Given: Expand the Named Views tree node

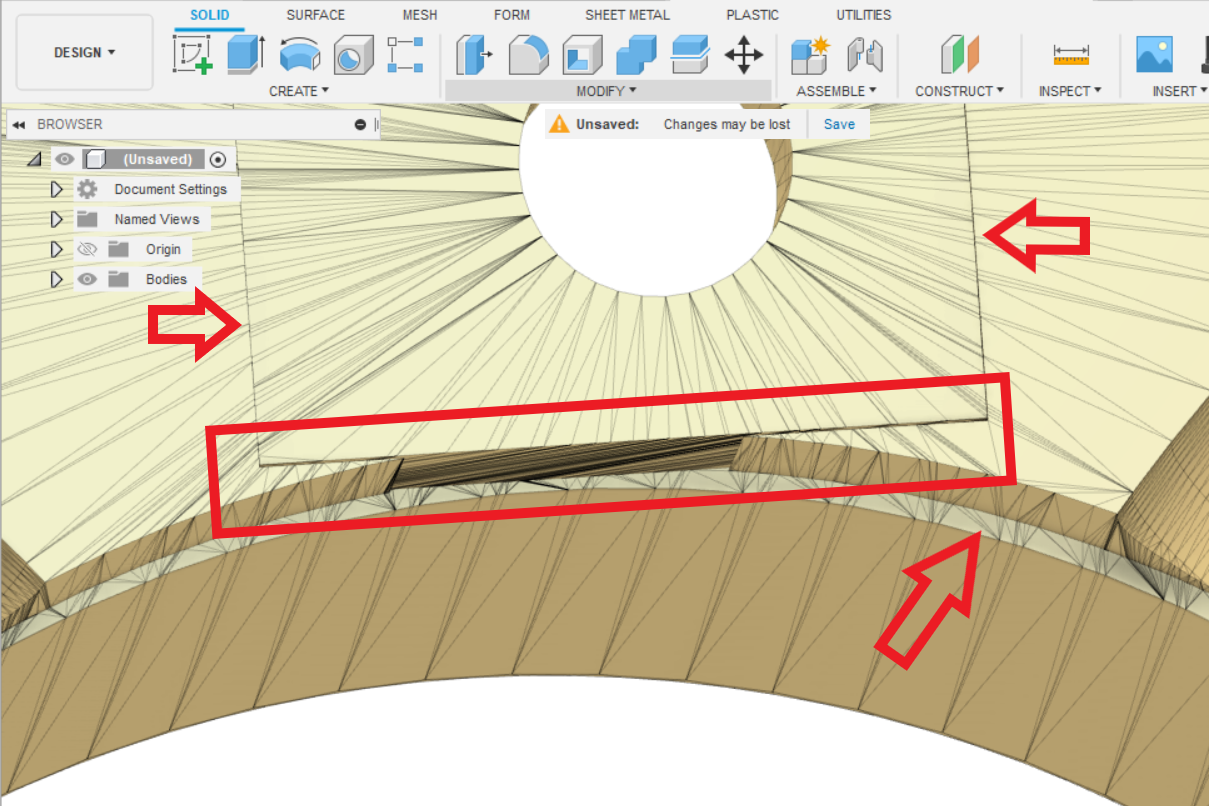Looking at the screenshot, I should [57, 219].
